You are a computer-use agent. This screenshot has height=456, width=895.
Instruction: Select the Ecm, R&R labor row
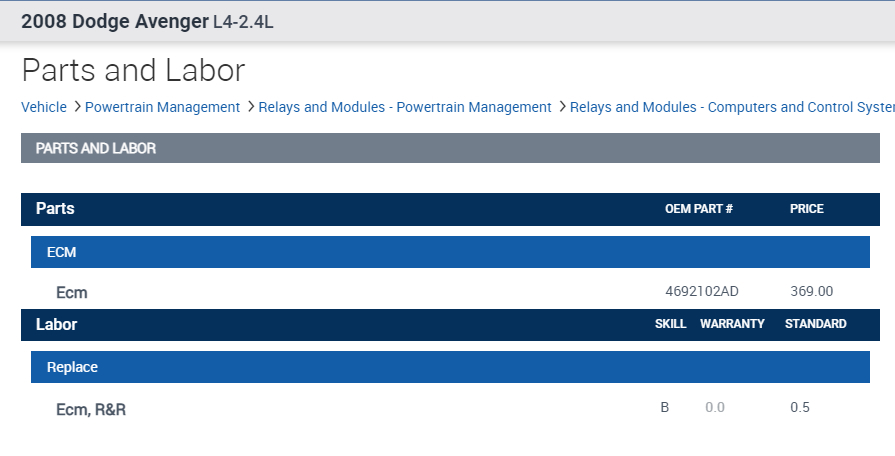pos(91,409)
